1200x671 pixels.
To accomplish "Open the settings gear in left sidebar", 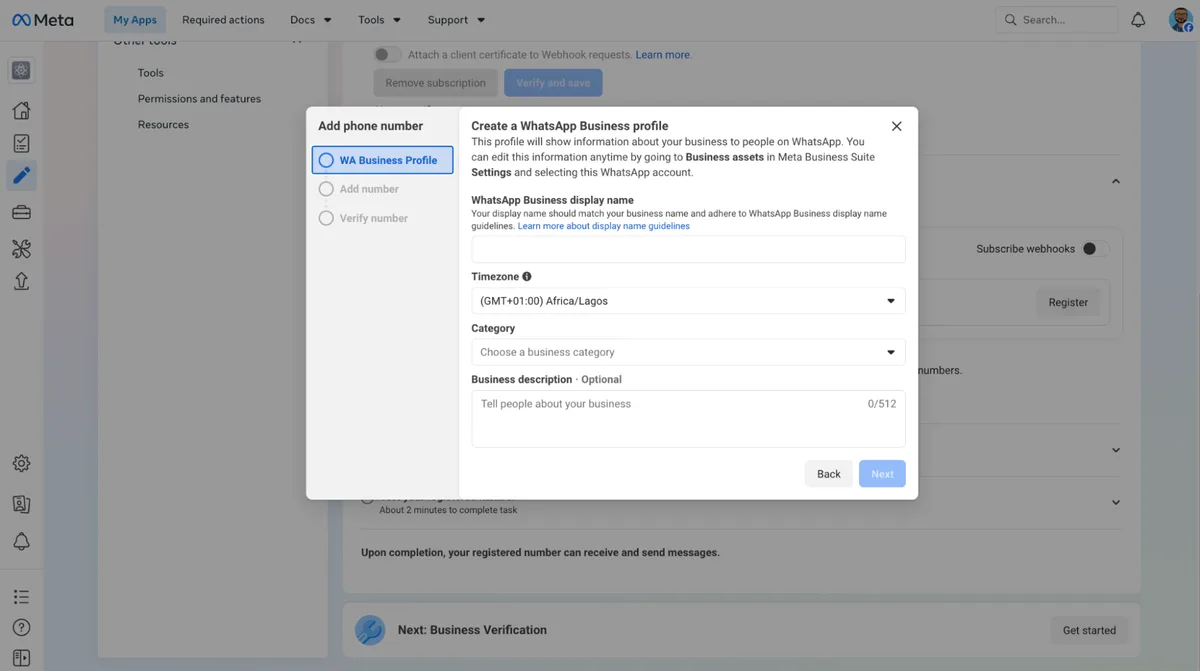I will point(21,463).
